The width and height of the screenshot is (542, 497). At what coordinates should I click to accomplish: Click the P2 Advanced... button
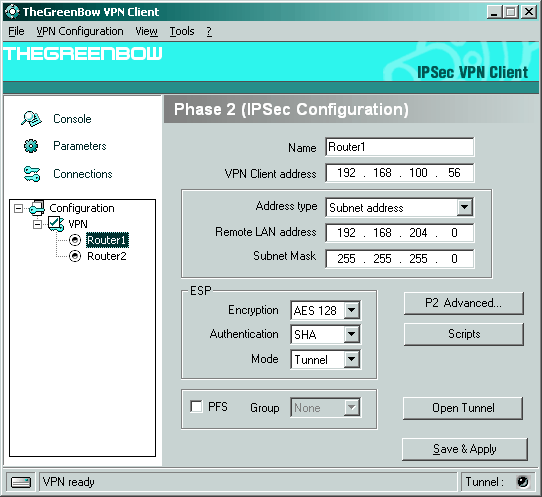point(464,303)
